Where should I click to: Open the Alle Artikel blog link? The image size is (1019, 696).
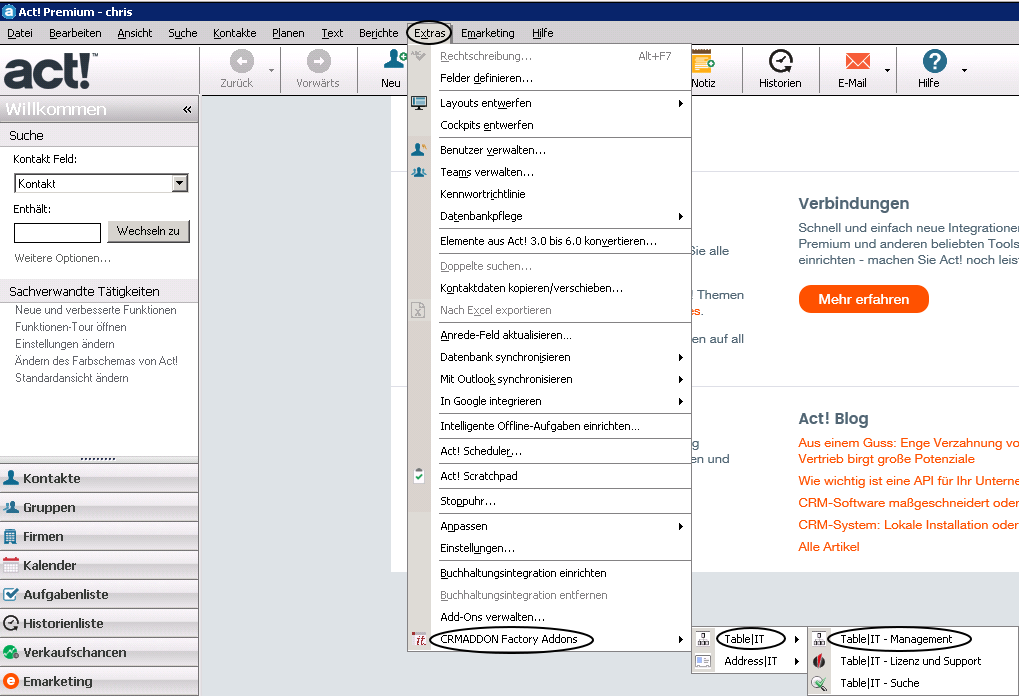tap(829, 547)
